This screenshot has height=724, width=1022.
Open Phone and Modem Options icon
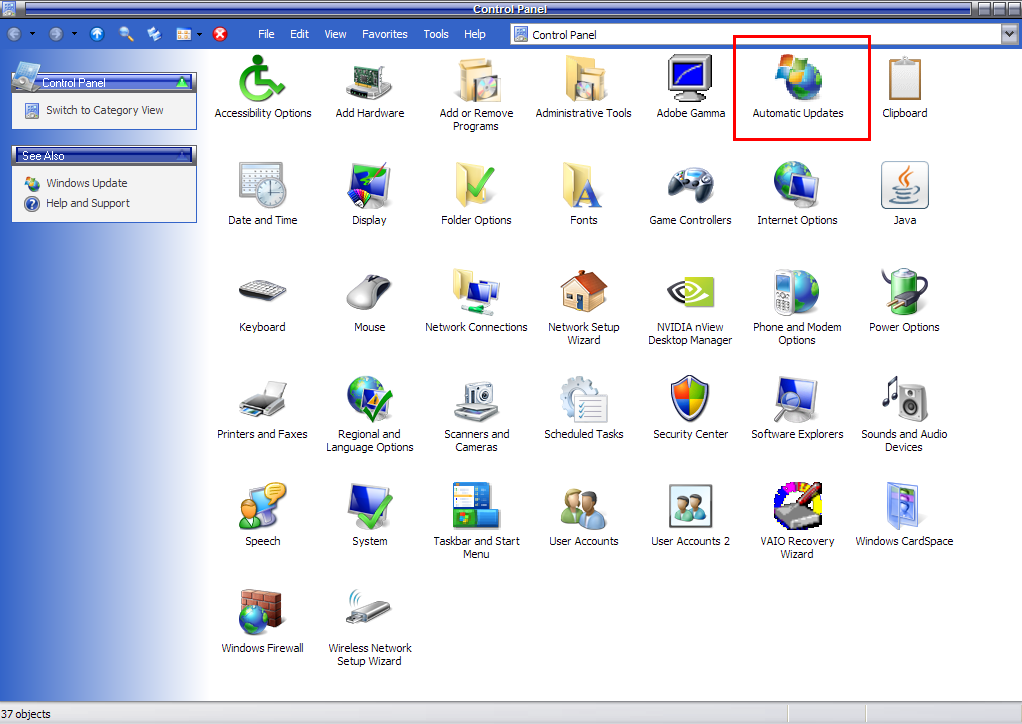coord(796,292)
